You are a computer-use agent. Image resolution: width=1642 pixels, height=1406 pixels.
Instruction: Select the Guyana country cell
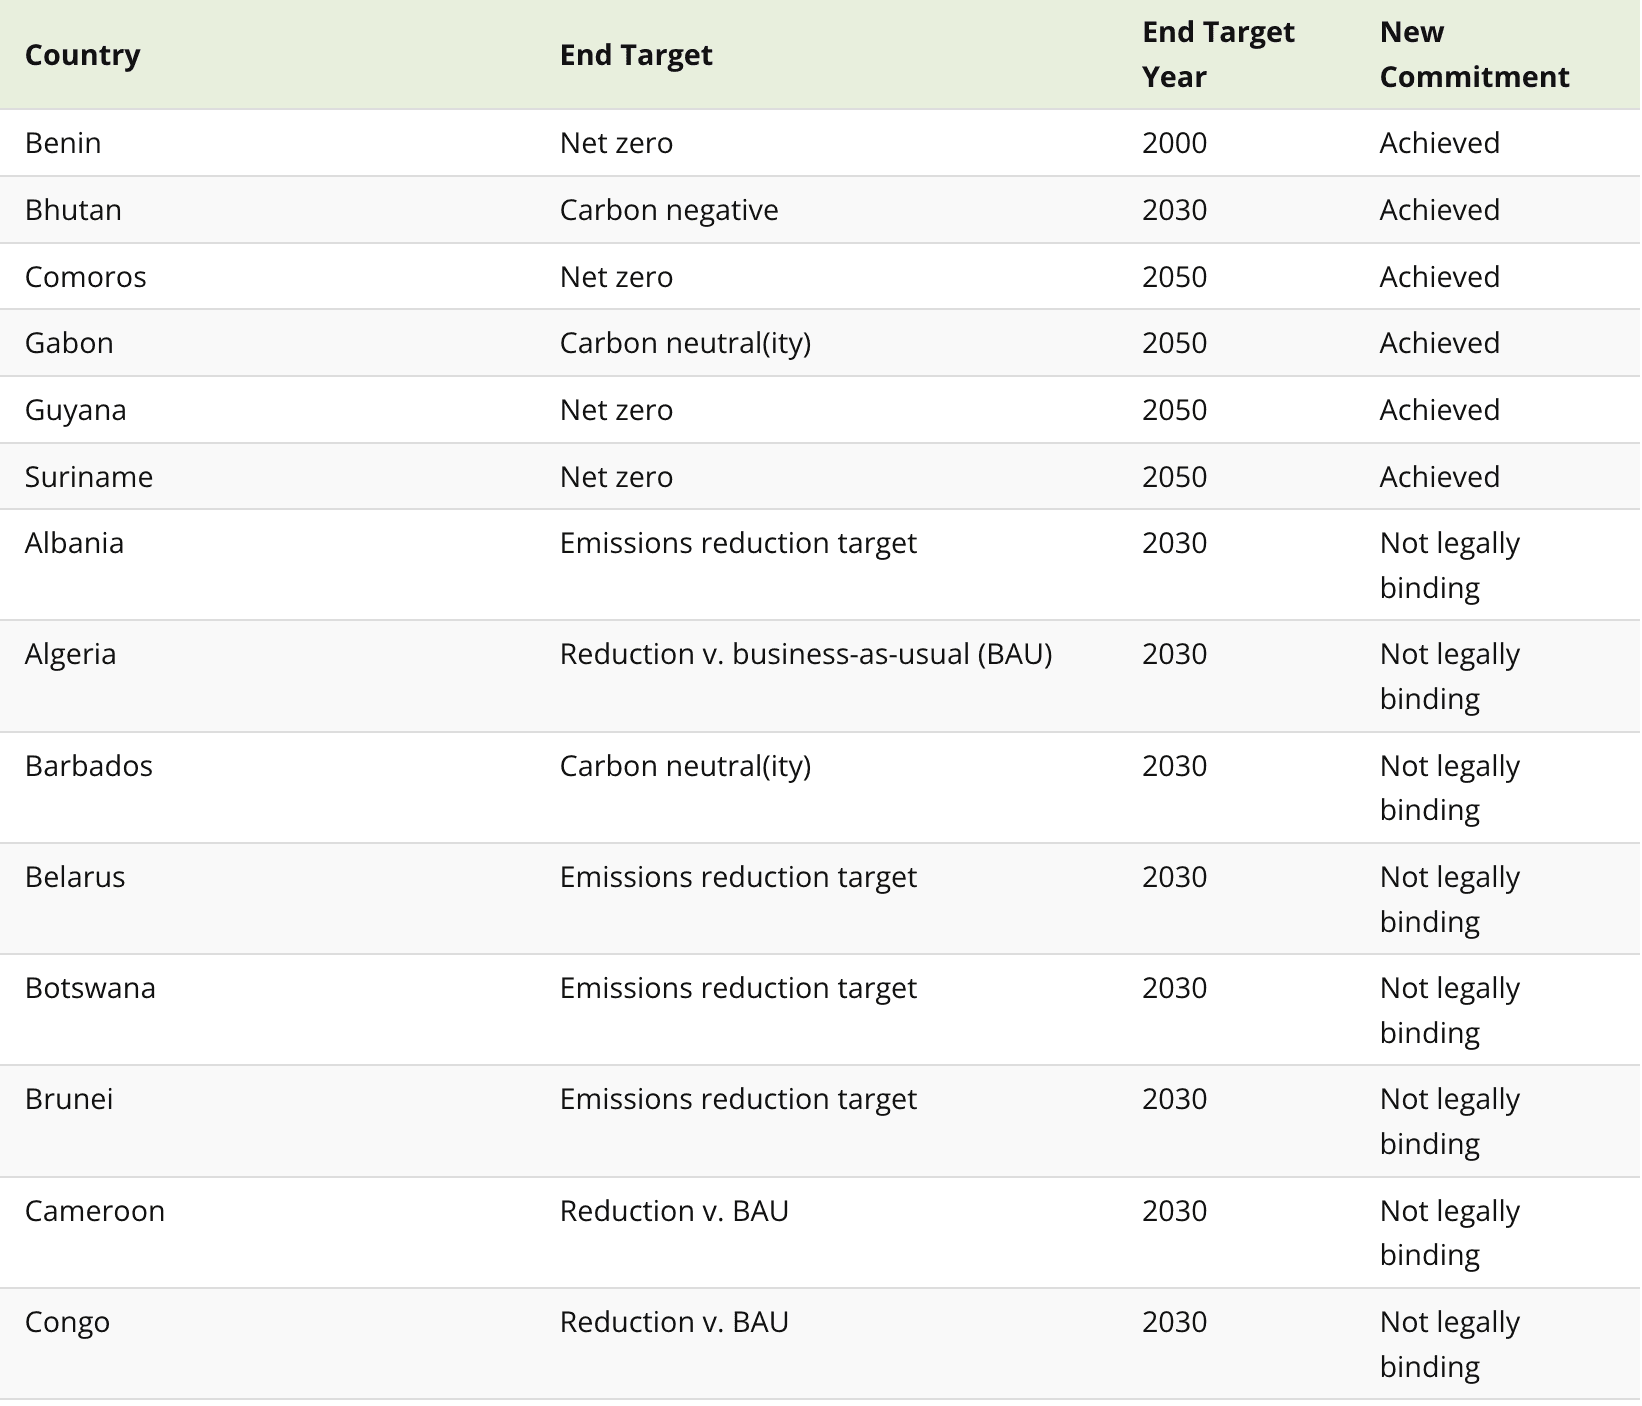click(x=75, y=410)
